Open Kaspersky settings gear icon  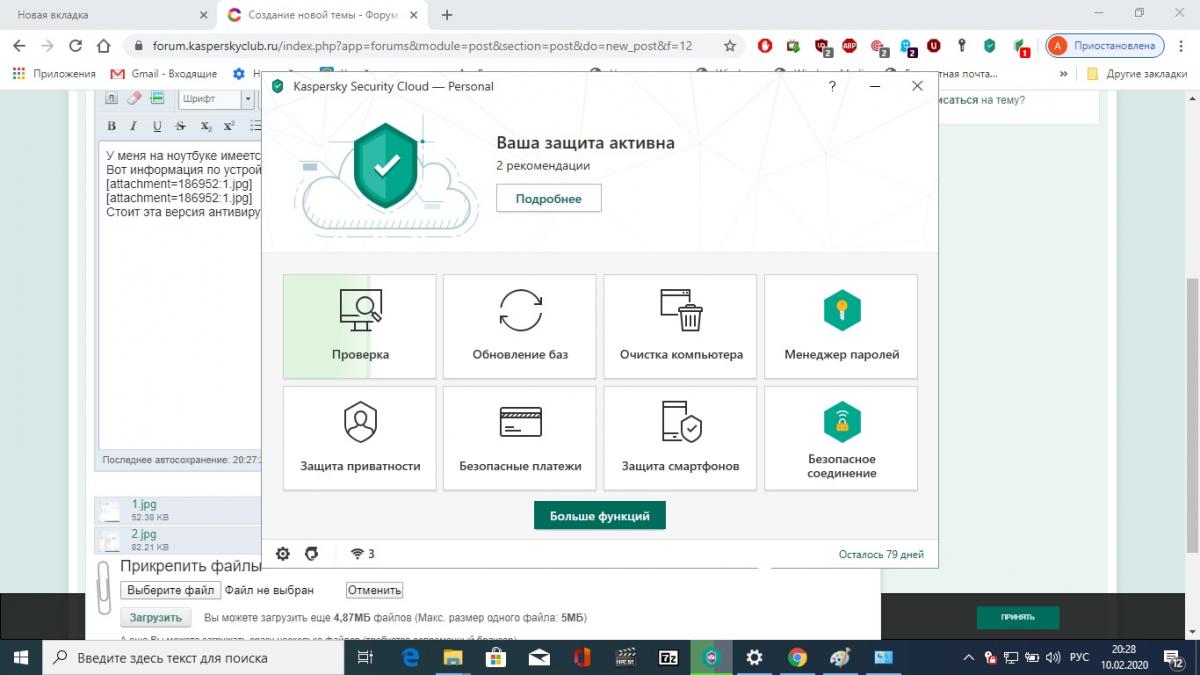click(283, 554)
